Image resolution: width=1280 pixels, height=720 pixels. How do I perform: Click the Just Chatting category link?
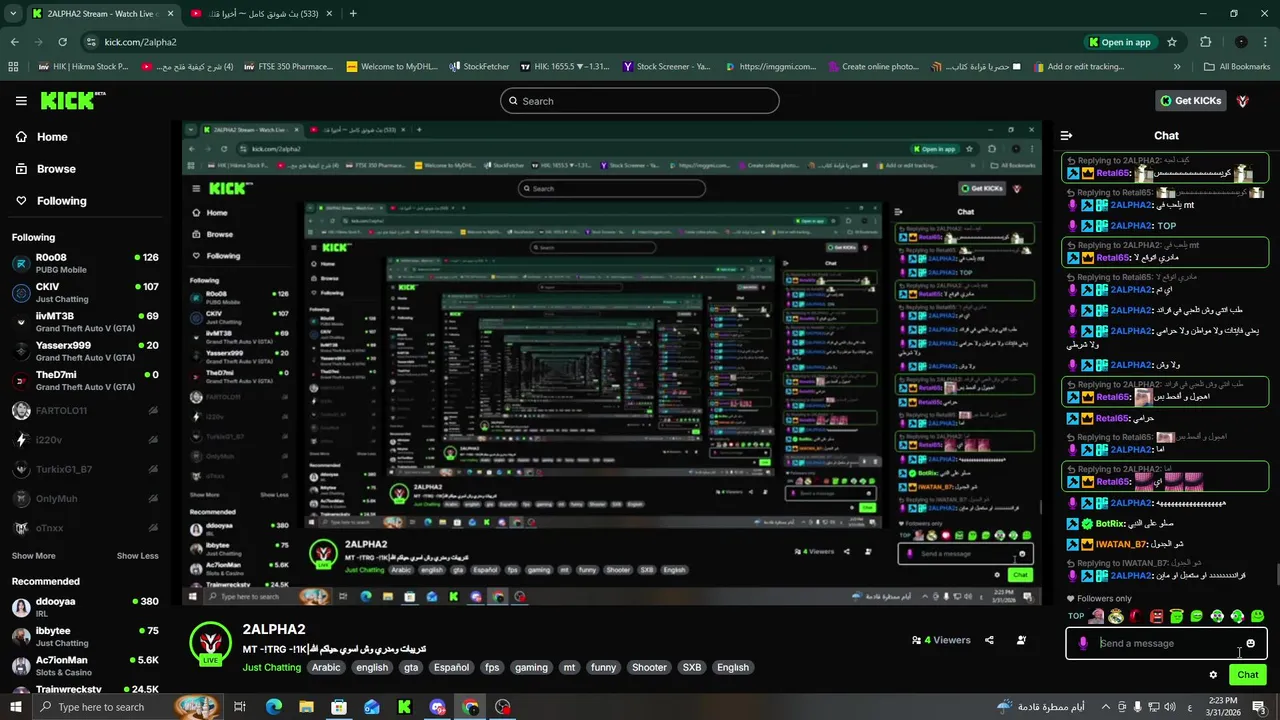(x=270, y=667)
